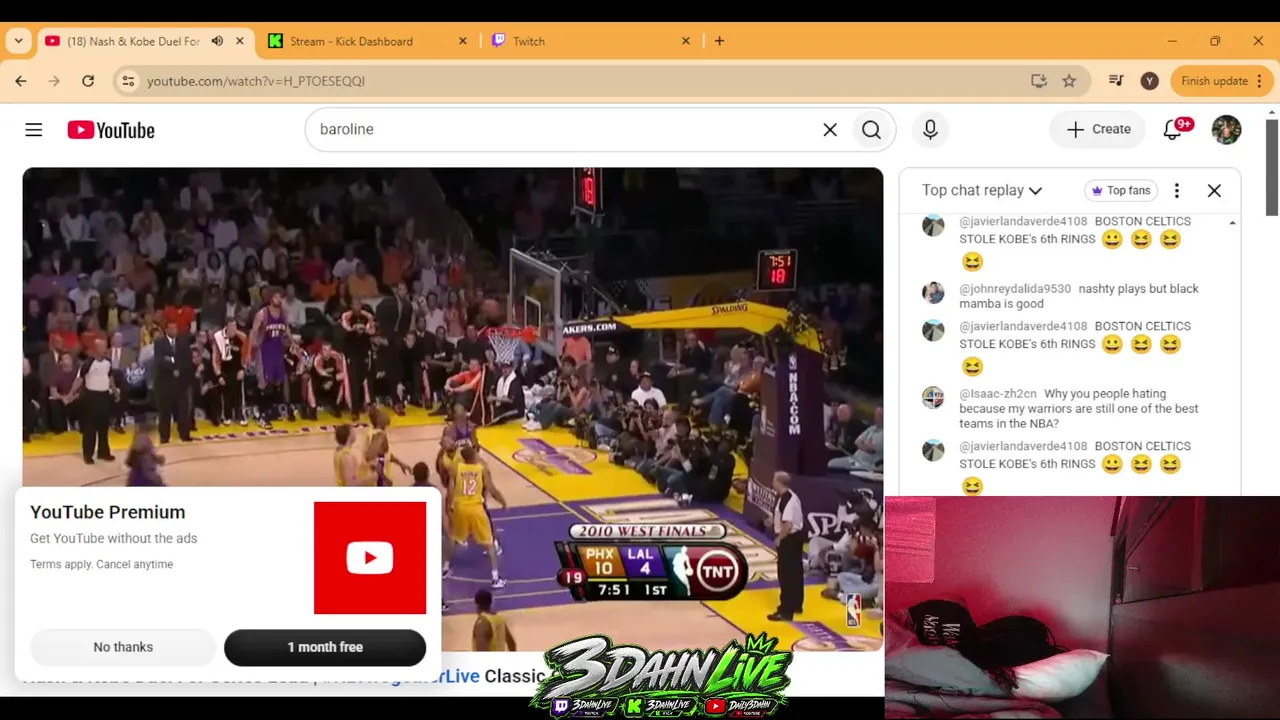
Task: Search with your voice microphone
Action: click(x=930, y=130)
